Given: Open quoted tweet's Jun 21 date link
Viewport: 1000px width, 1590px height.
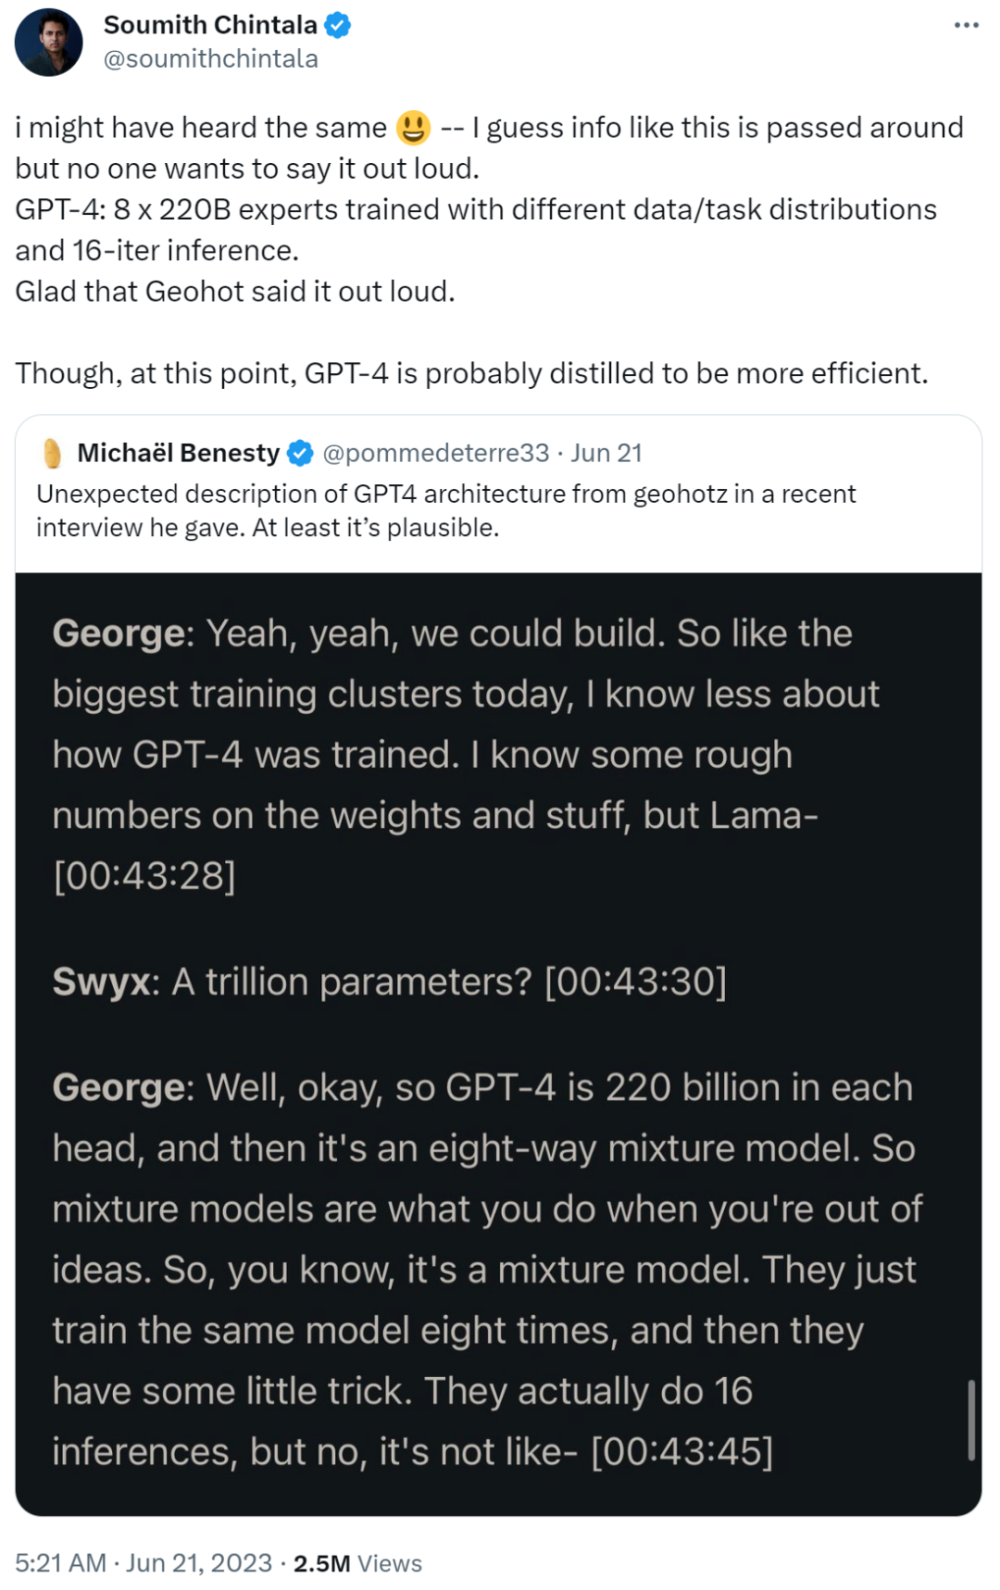Looking at the screenshot, I should (x=606, y=453).
